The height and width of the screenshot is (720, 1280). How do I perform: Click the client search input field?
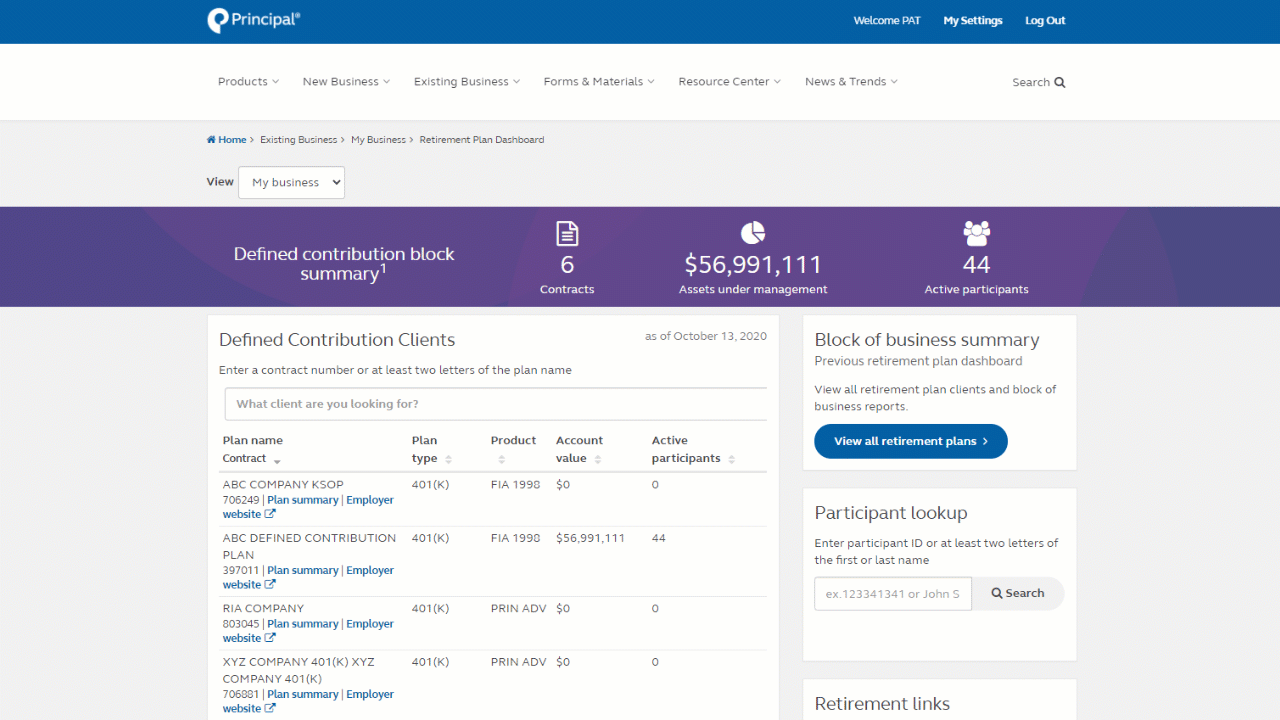(x=497, y=404)
